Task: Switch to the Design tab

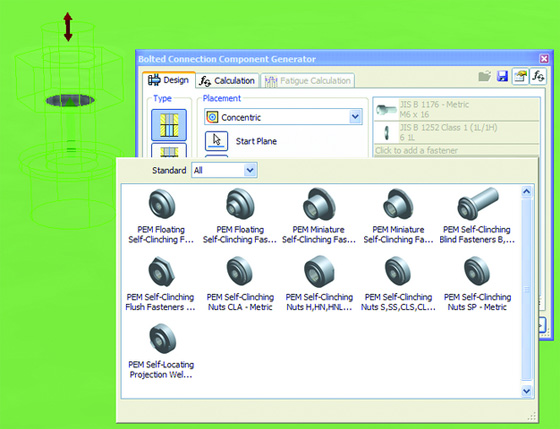Action: click(x=169, y=80)
